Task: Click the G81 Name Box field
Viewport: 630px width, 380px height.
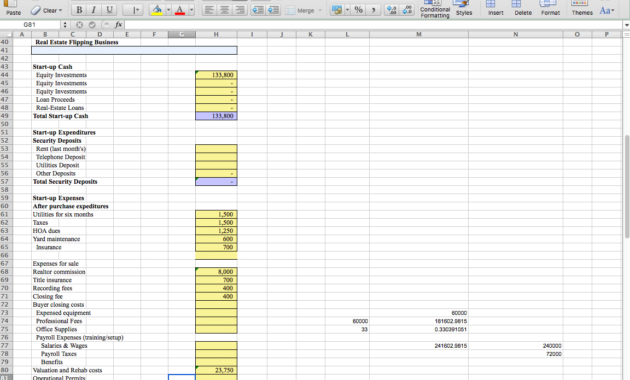Action: (x=30, y=25)
